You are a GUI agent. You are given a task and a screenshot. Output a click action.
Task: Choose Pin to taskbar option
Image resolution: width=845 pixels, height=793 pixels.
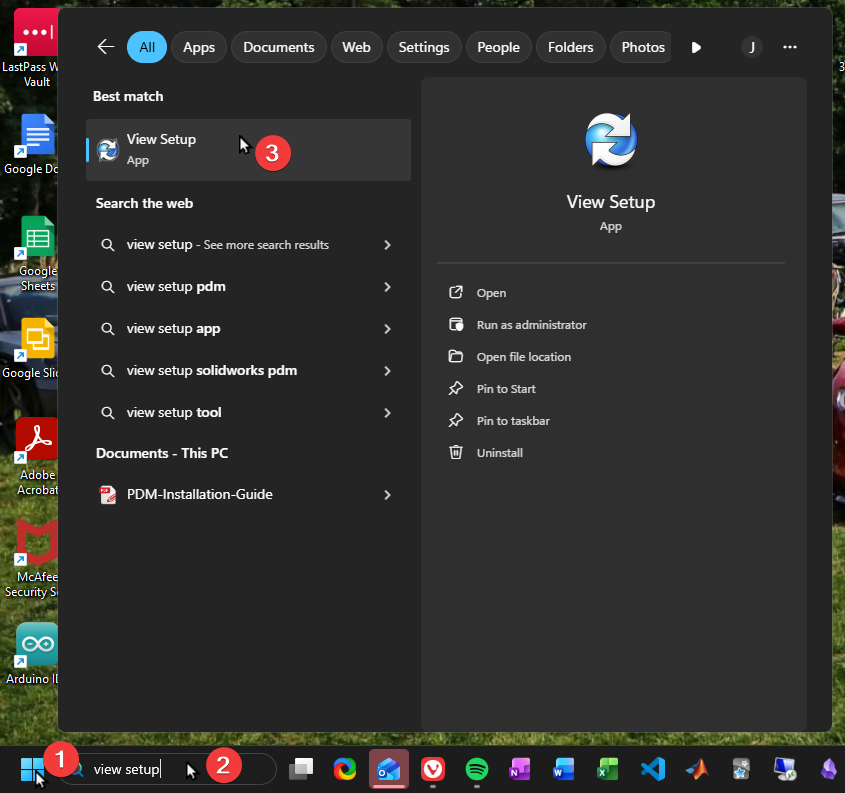[x=513, y=421]
